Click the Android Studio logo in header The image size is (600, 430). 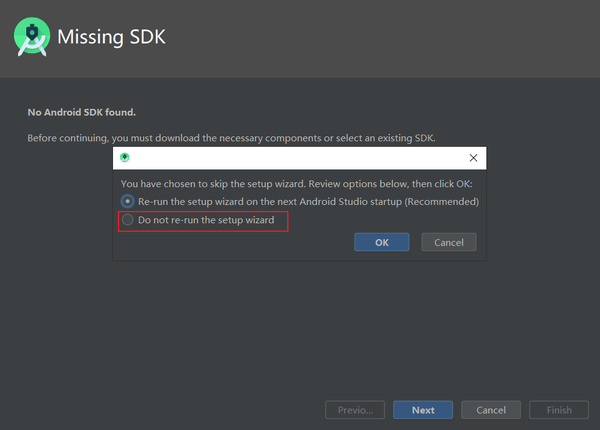tap(33, 37)
